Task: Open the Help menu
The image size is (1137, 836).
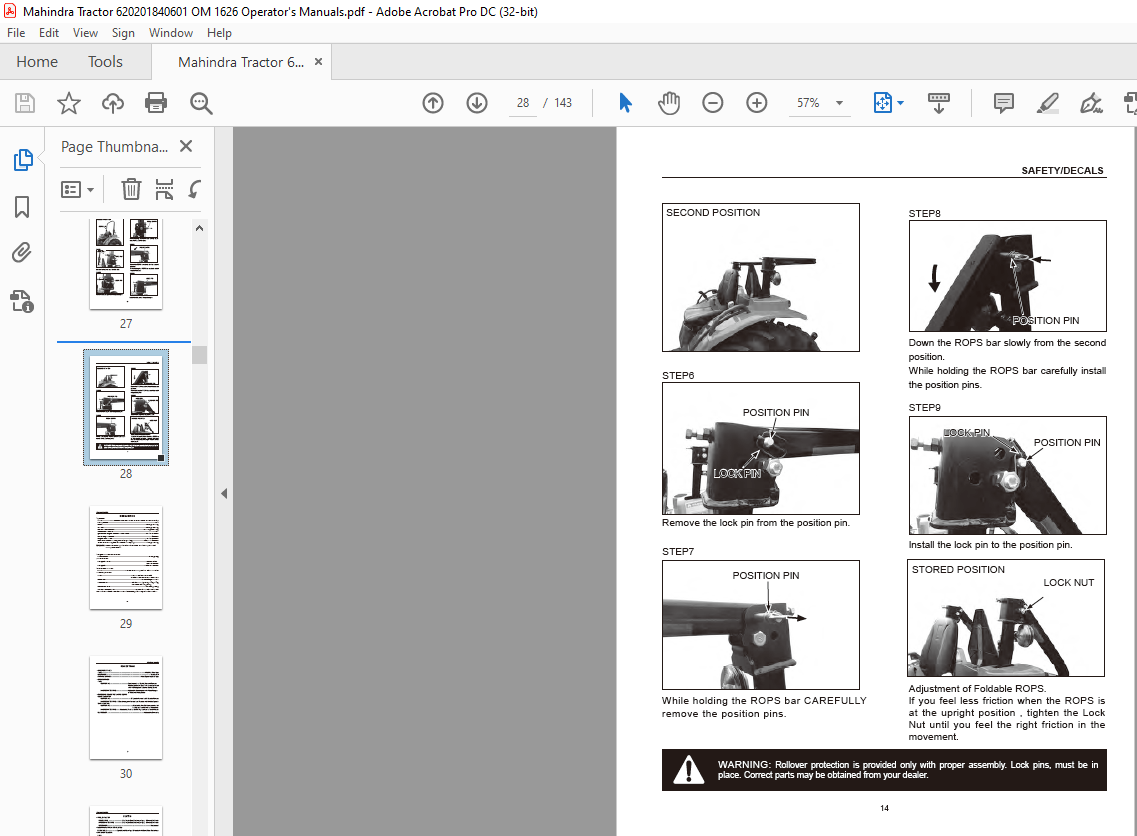Action: tap(219, 33)
